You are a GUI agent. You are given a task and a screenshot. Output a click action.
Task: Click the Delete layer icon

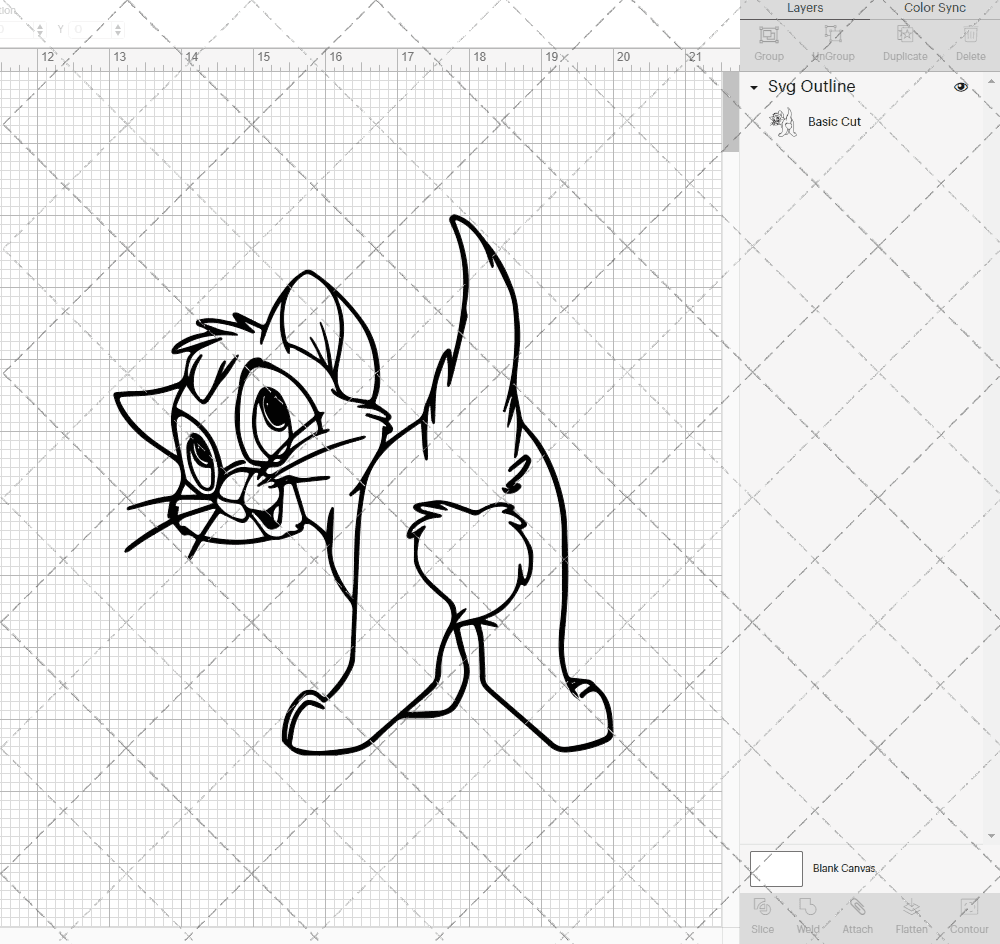[970, 35]
